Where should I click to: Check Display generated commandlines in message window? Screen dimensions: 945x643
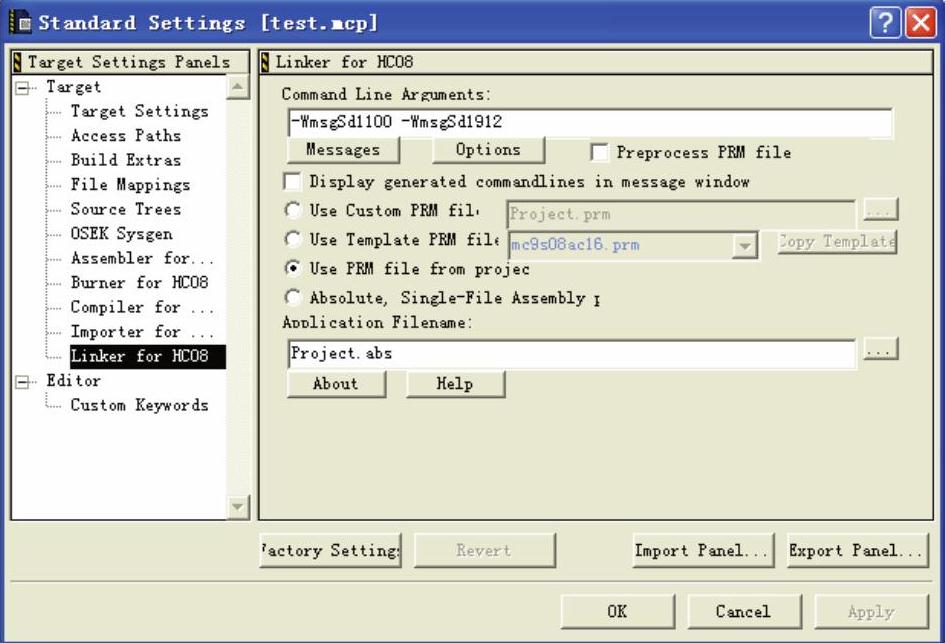coord(292,182)
